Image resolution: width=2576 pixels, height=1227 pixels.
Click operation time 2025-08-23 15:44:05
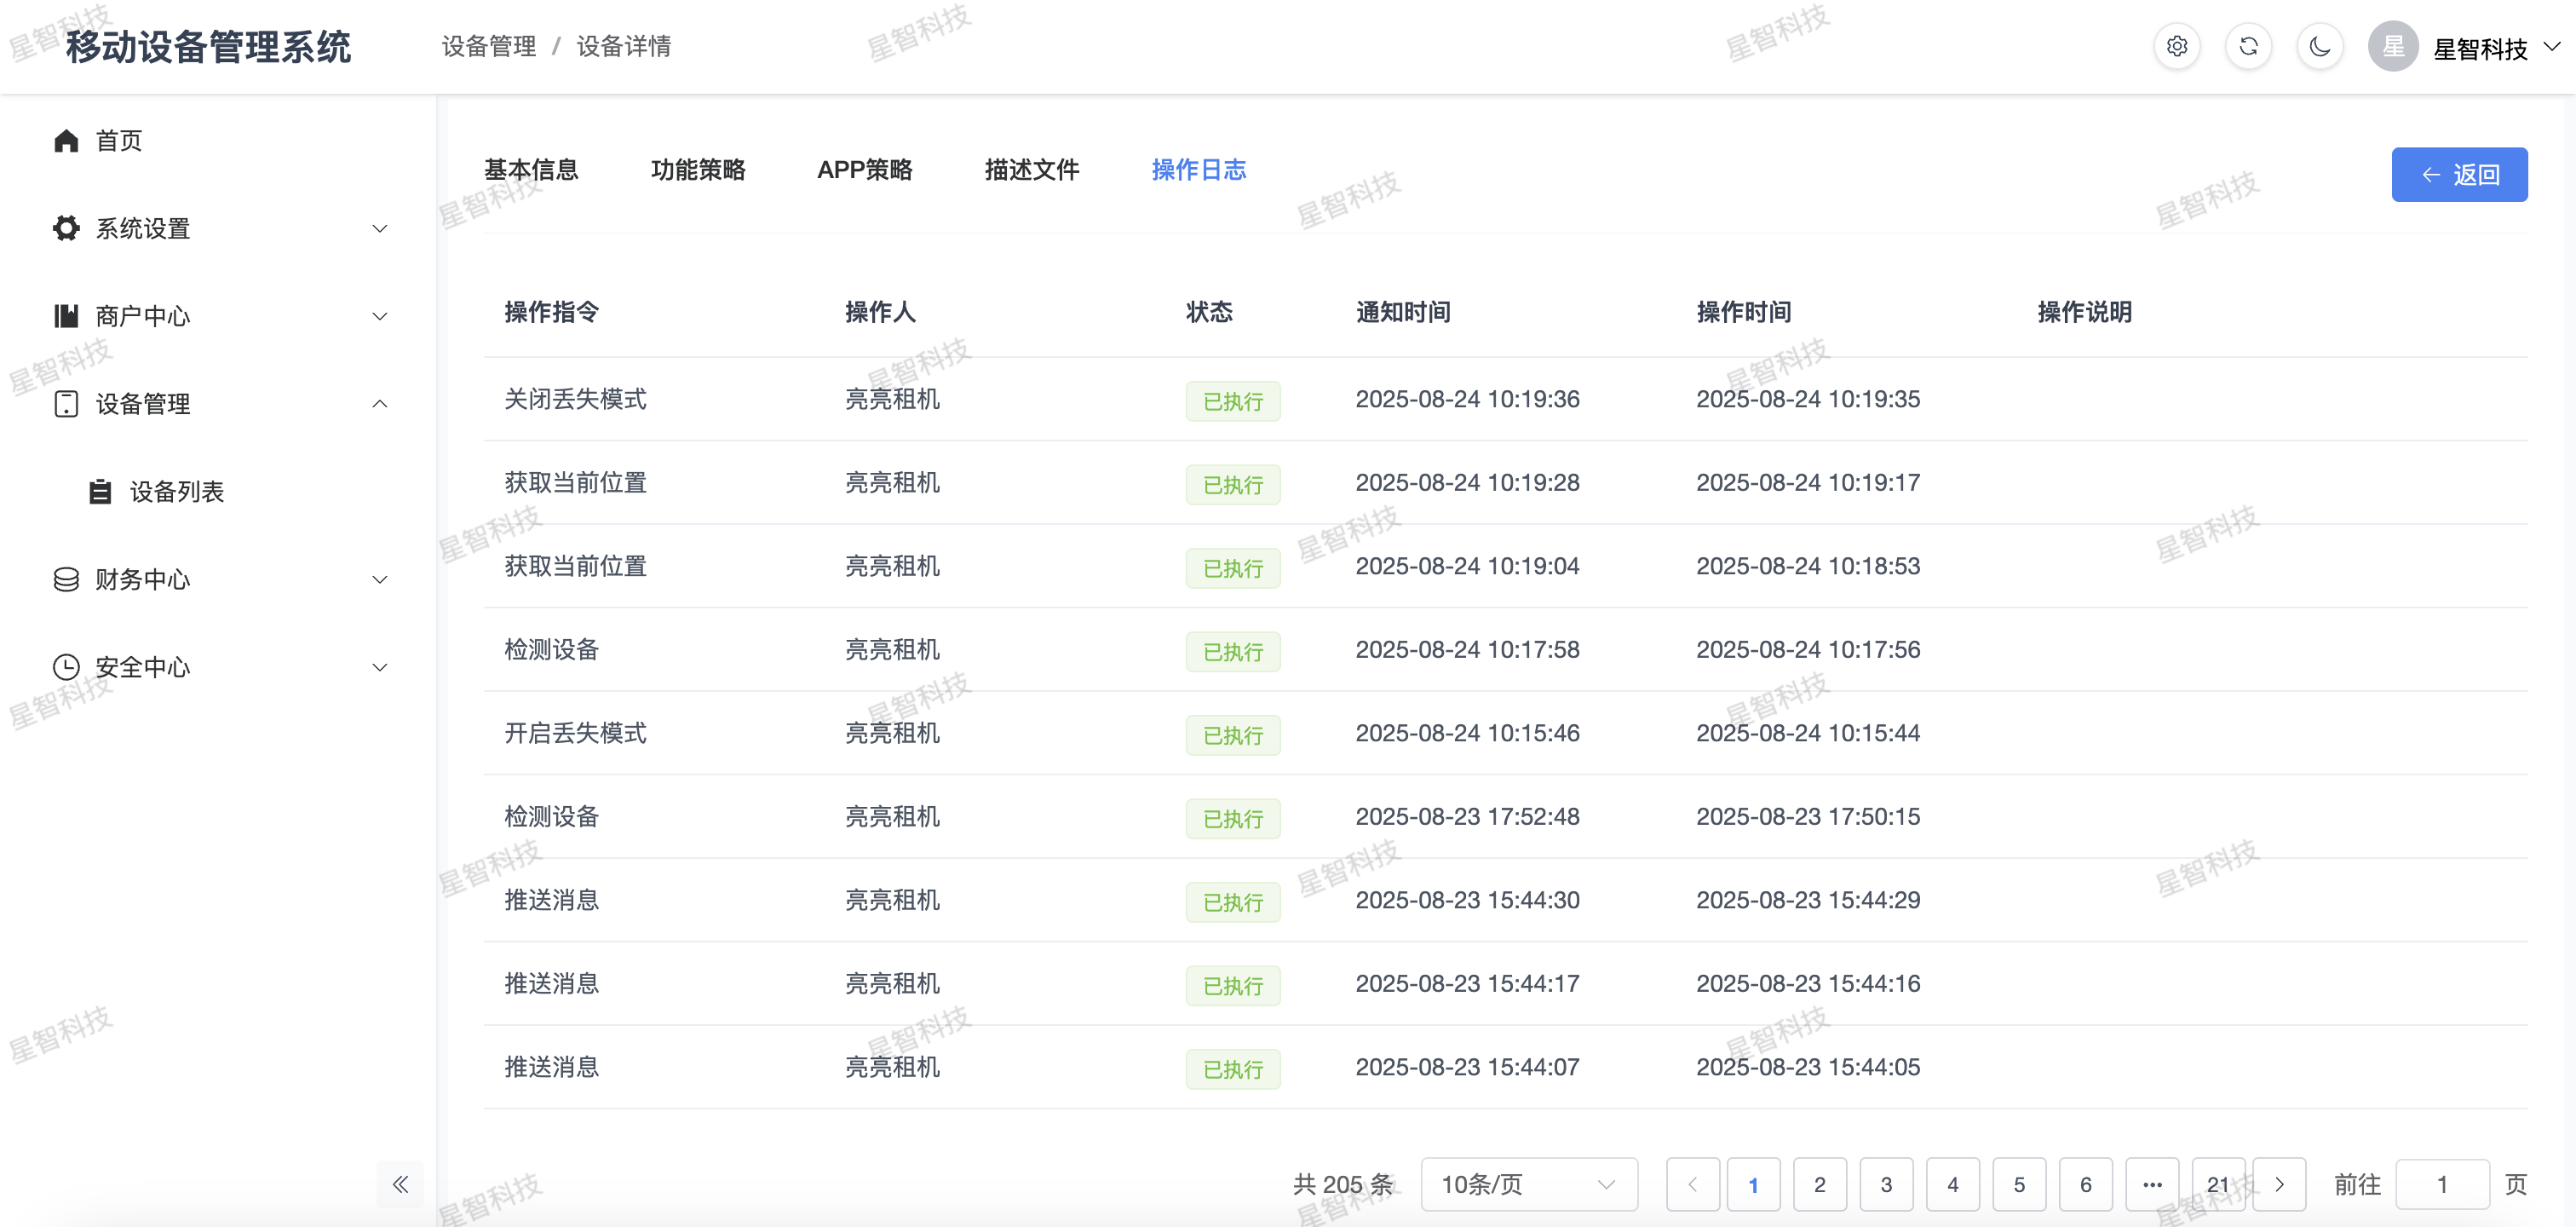pos(1808,1067)
